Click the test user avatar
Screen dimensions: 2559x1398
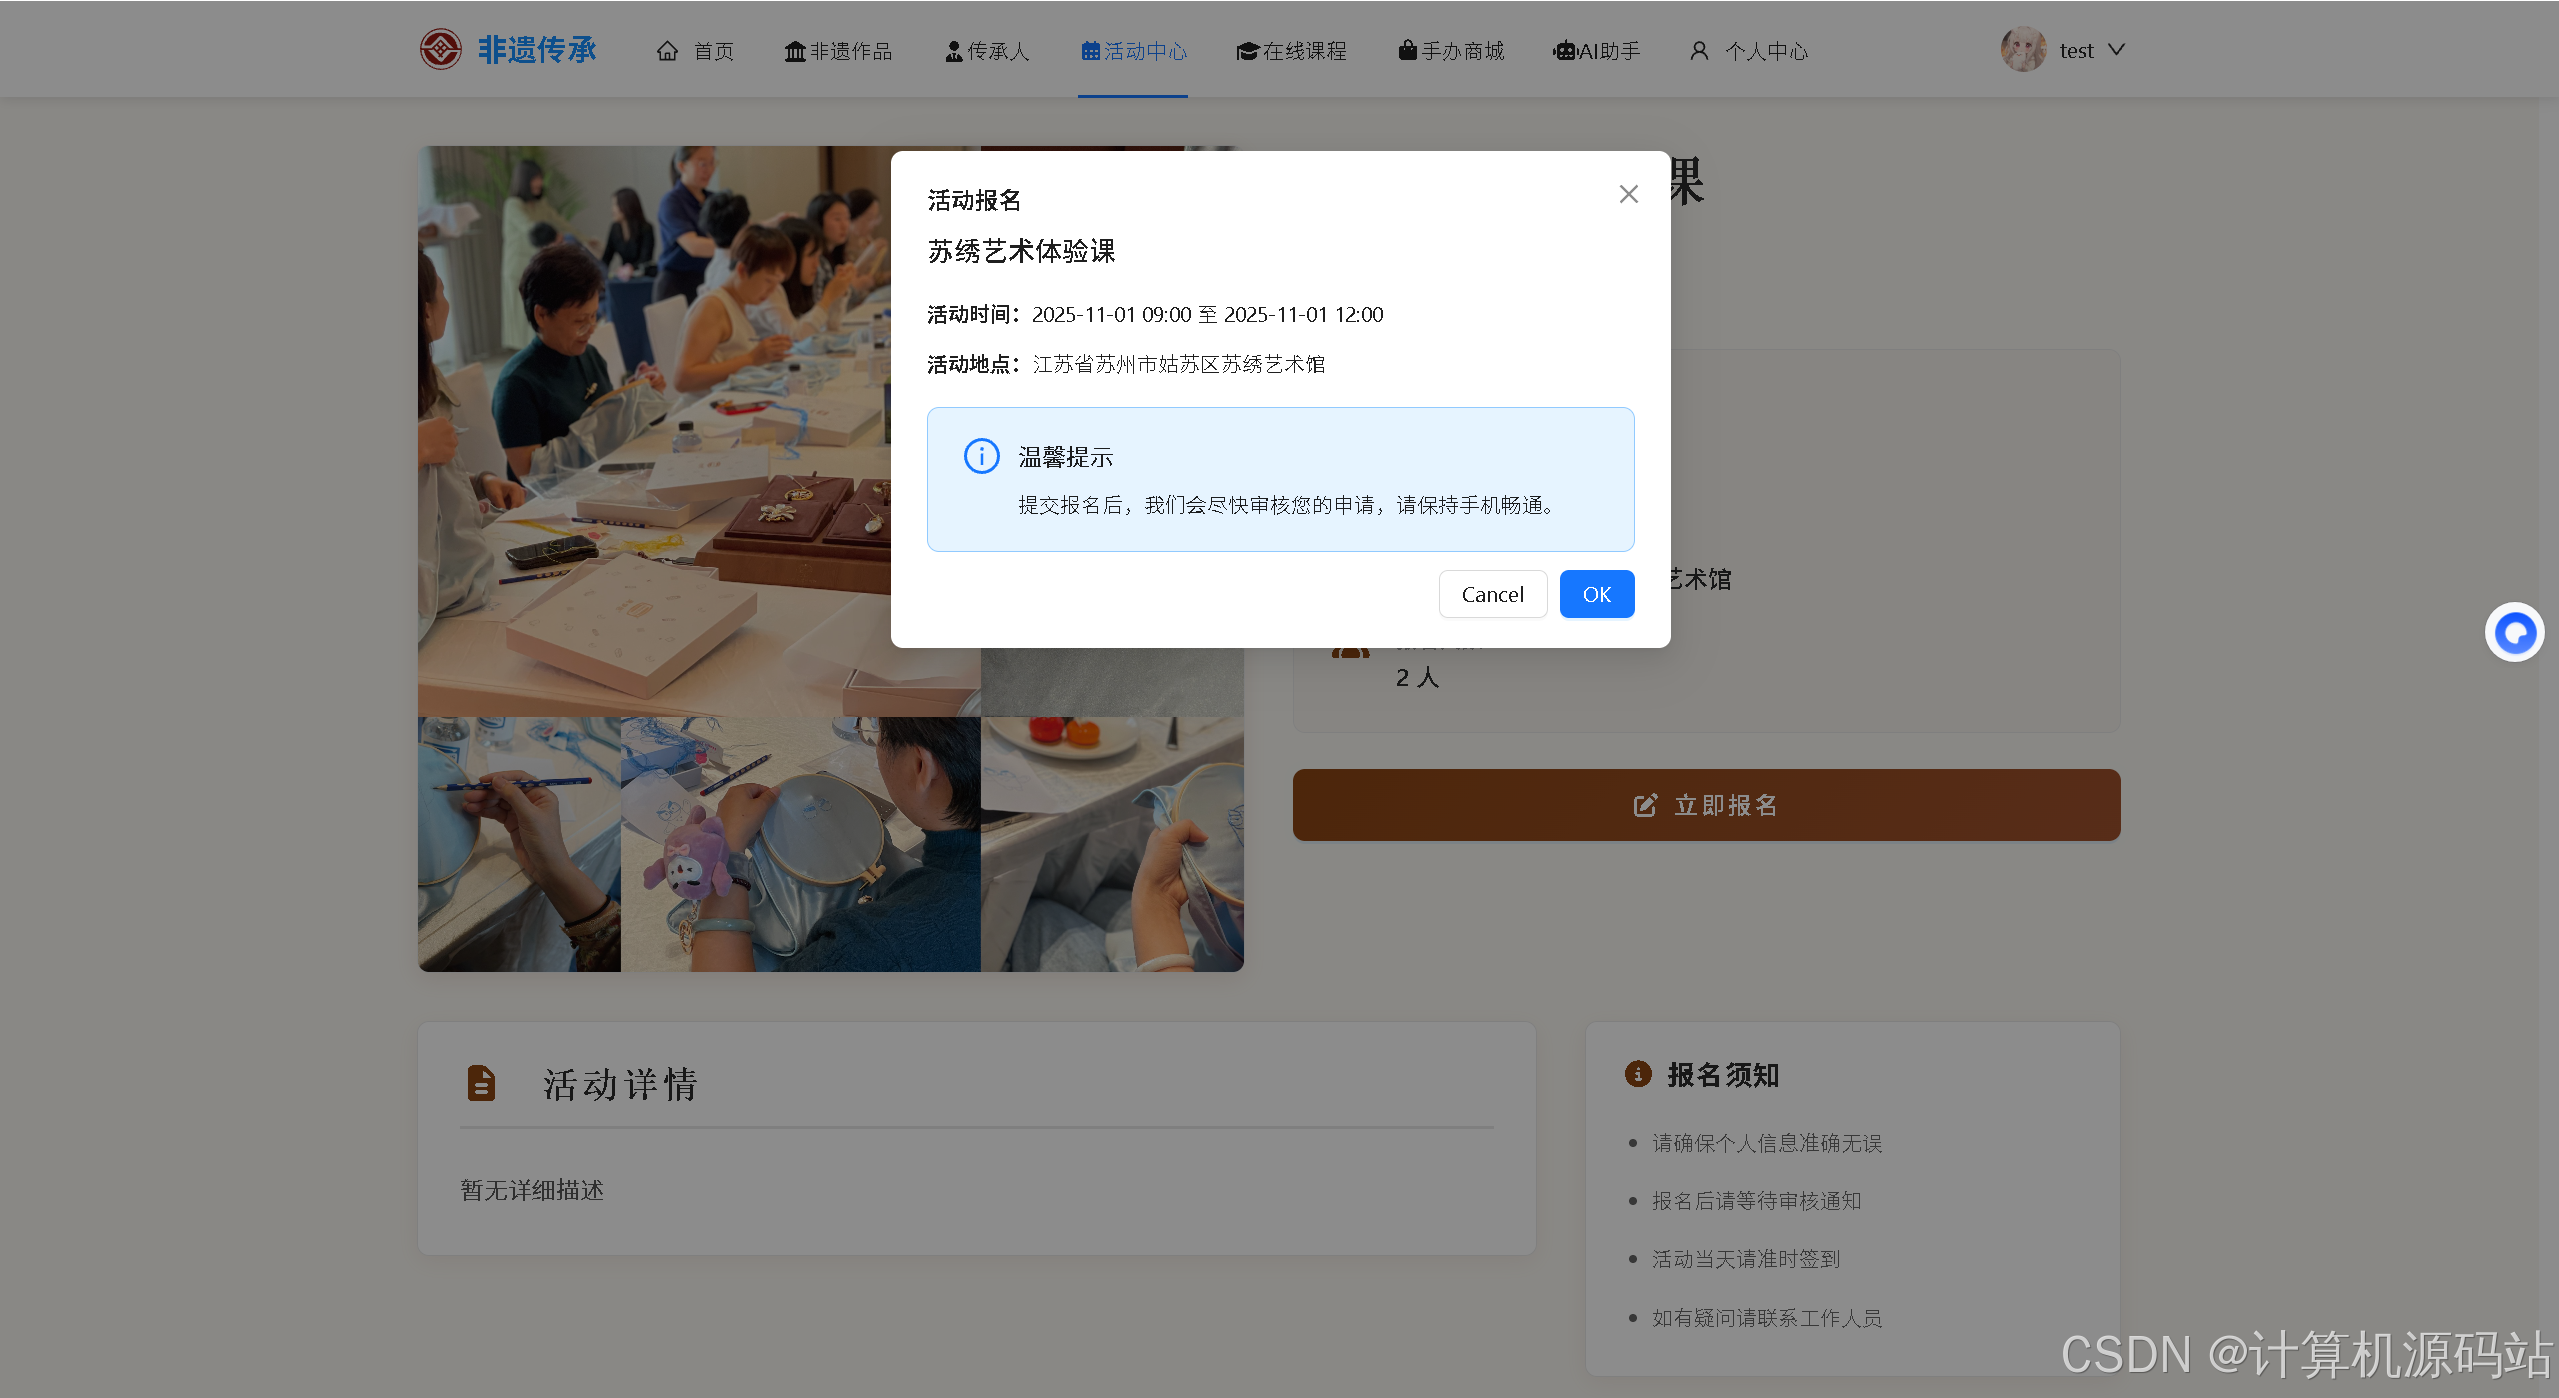click(2023, 49)
